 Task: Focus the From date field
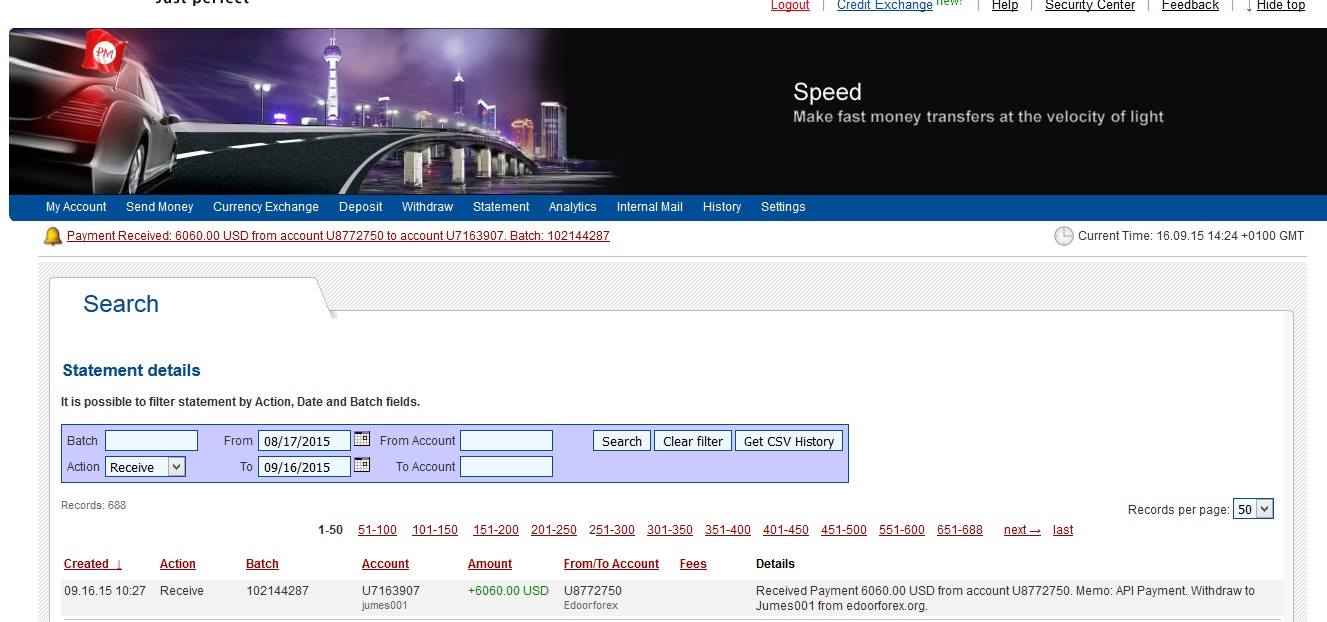[304, 441]
